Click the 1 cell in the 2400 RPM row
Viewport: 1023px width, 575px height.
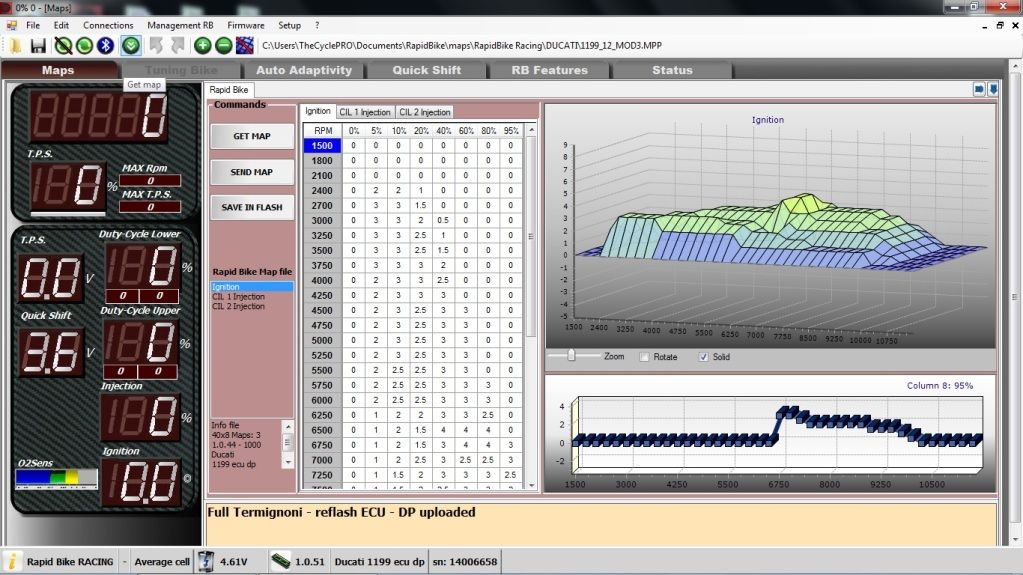coord(421,191)
